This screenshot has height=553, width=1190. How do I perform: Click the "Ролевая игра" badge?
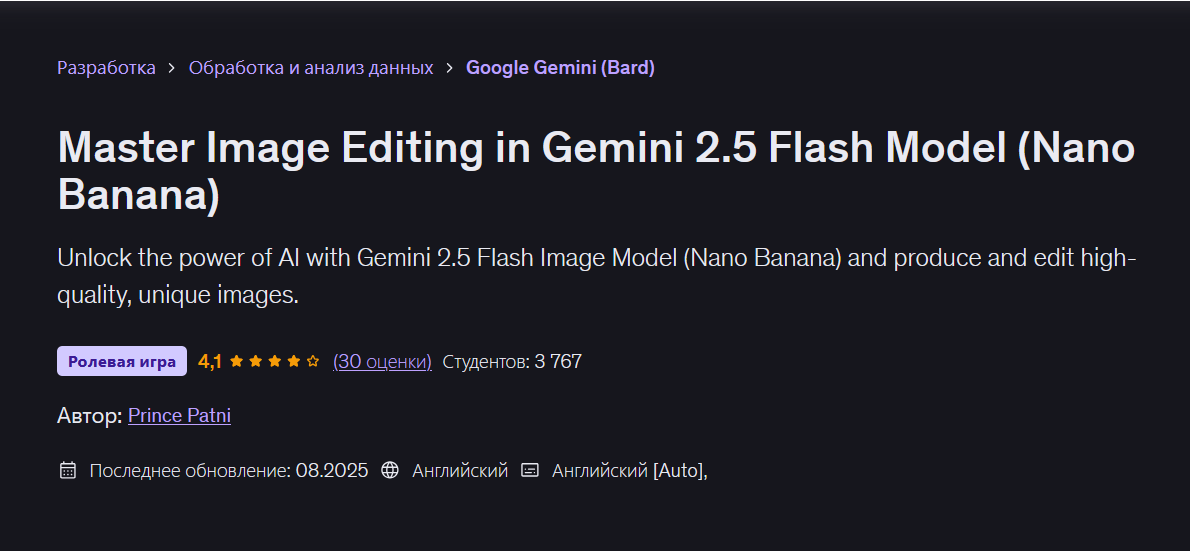coord(122,361)
